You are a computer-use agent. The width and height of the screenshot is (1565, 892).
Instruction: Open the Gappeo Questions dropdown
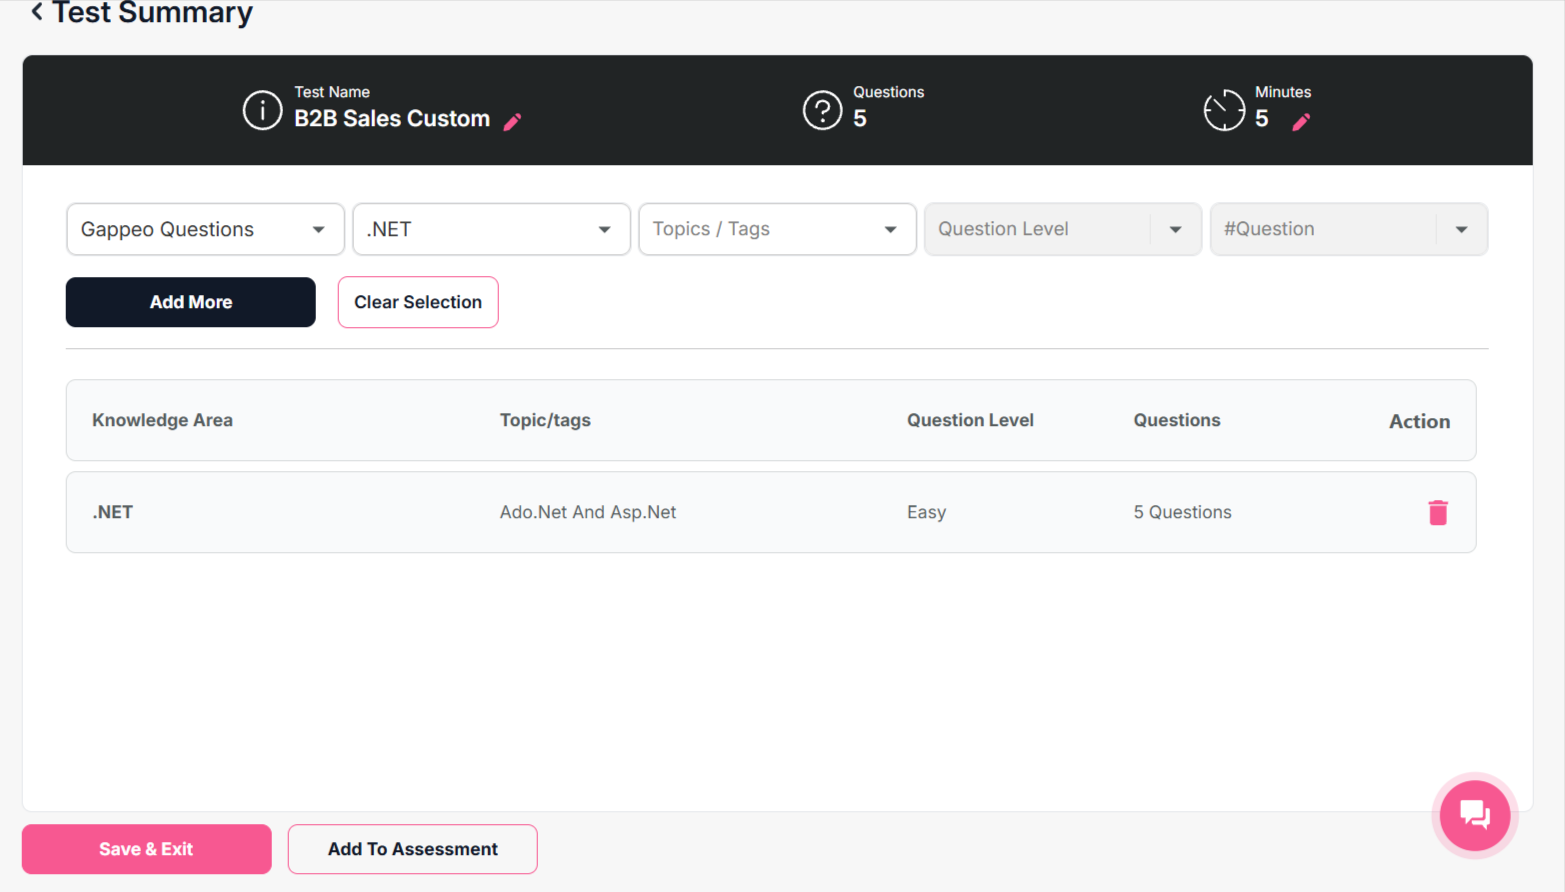point(205,229)
